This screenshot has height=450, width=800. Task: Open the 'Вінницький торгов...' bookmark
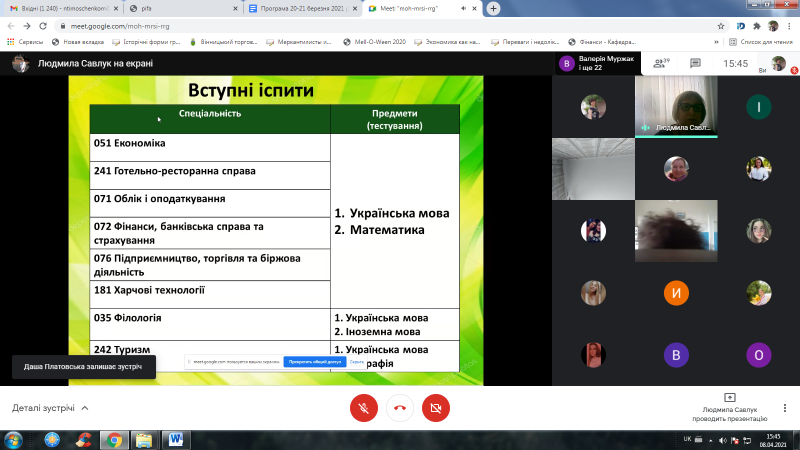(x=223, y=42)
